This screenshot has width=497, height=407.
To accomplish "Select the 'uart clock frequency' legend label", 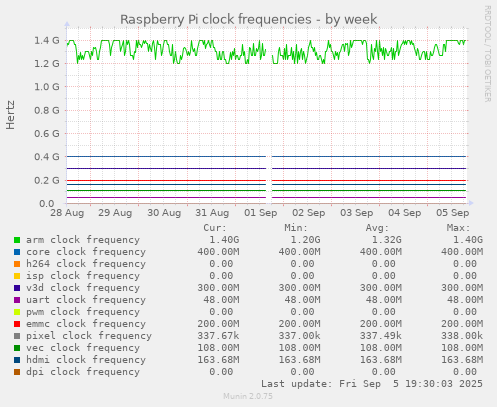I will point(86,300).
